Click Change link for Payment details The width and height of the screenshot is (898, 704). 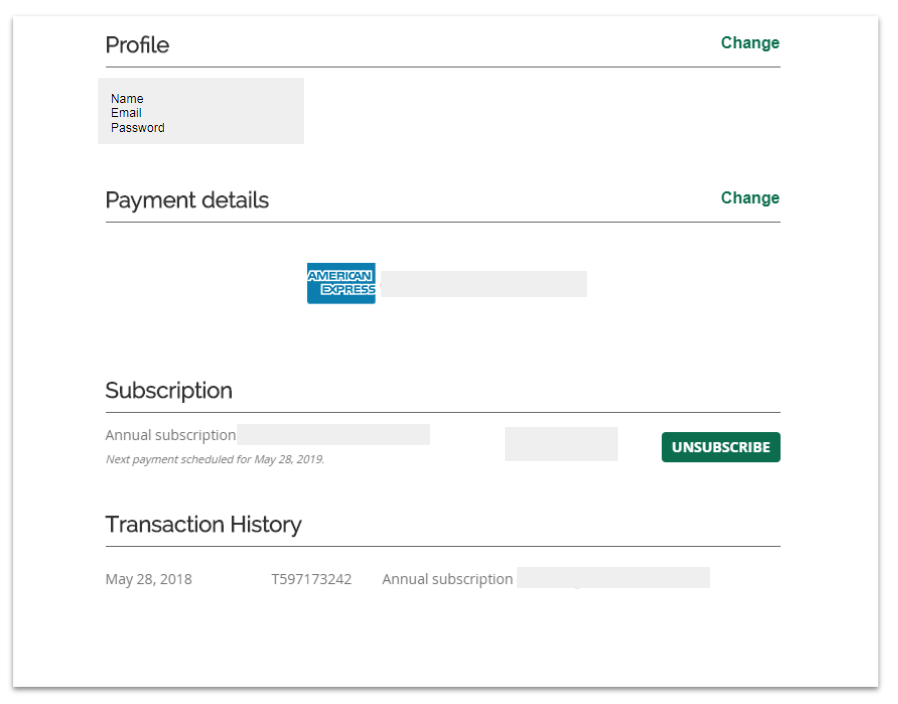tap(750, 198)
